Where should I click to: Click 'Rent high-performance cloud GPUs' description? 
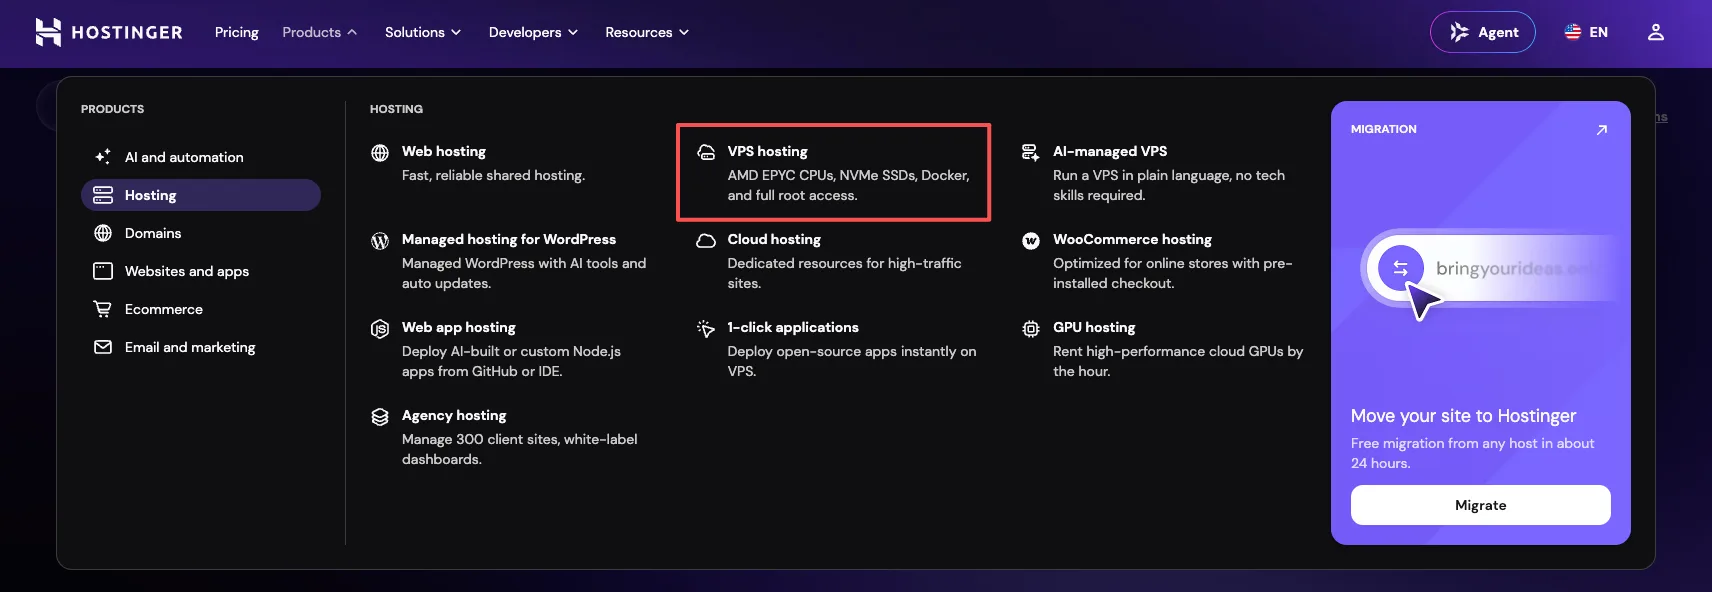1178,361
